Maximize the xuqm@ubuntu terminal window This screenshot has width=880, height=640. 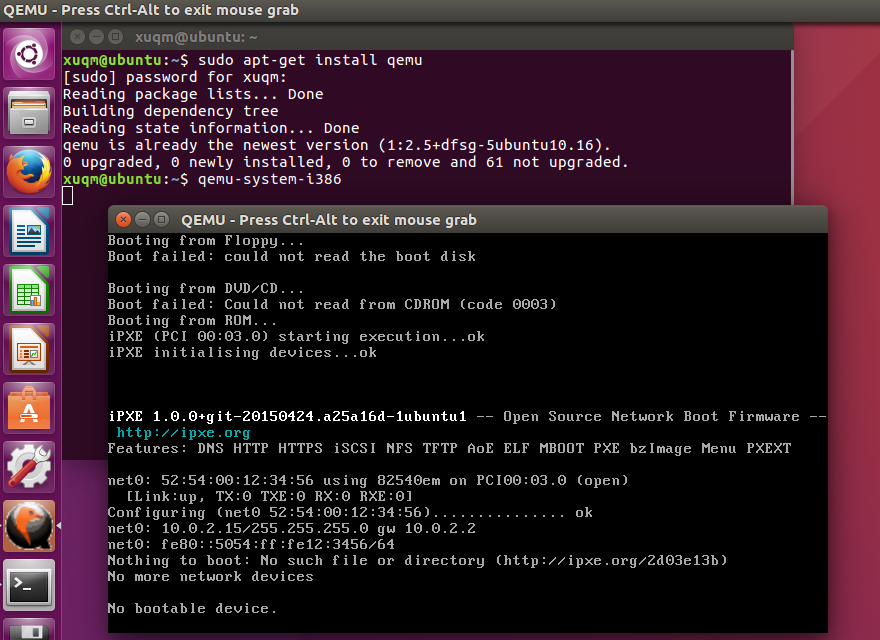point(116,37)
